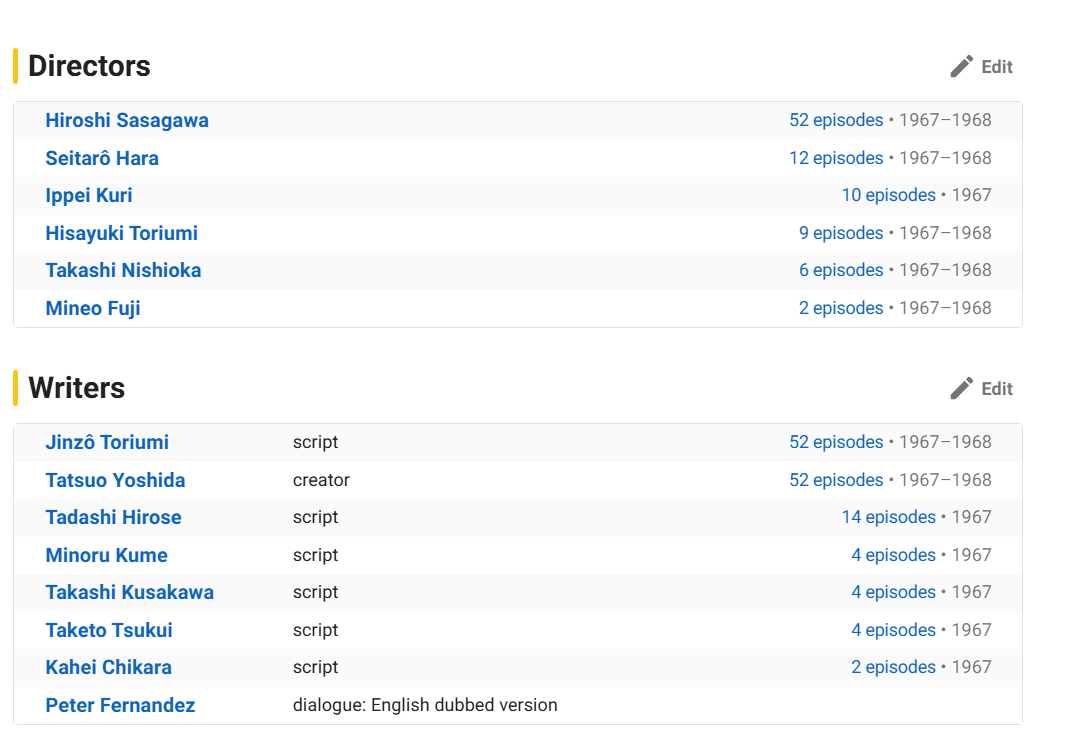The height and width of the screenshot is (746, 1088).
Task: Open Minoru Kume's profile link
Action: [106, 555]
